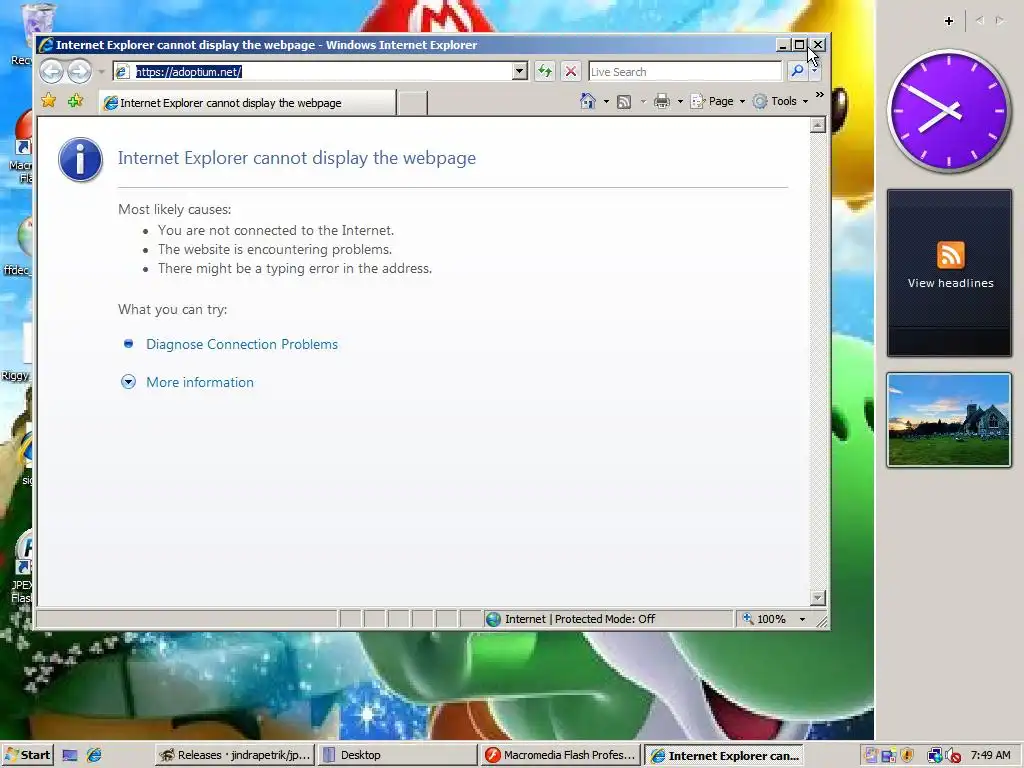Click the sidebar add gadgets plus icon
The height and width of the screenshot is (768, 1024).
949,21
